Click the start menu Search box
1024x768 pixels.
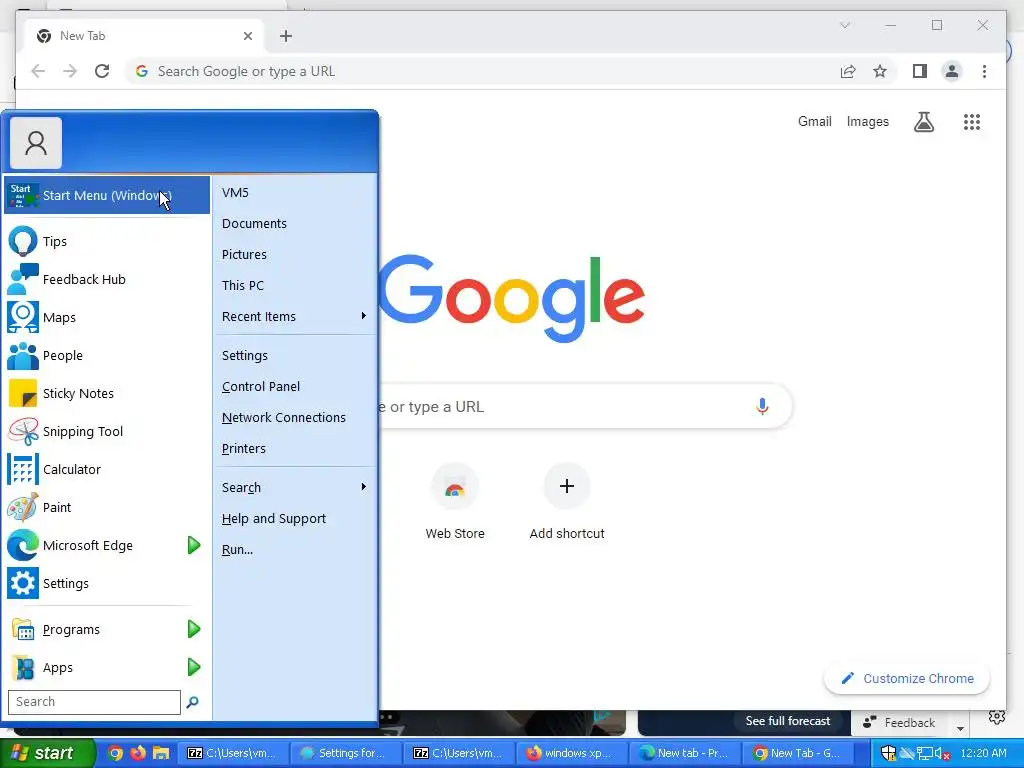click(94, 702)
